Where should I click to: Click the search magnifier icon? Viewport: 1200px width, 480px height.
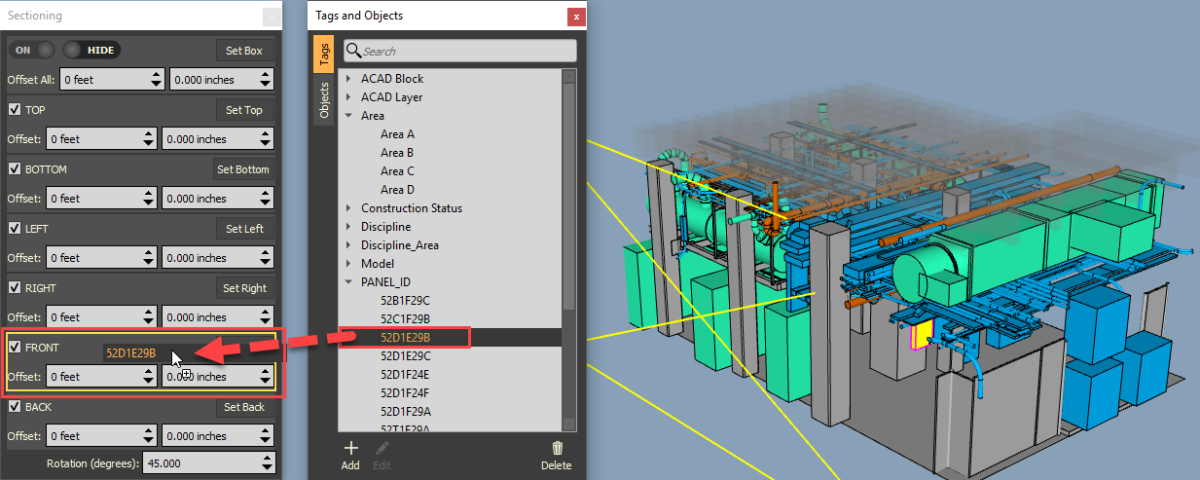tap(353, 51)
